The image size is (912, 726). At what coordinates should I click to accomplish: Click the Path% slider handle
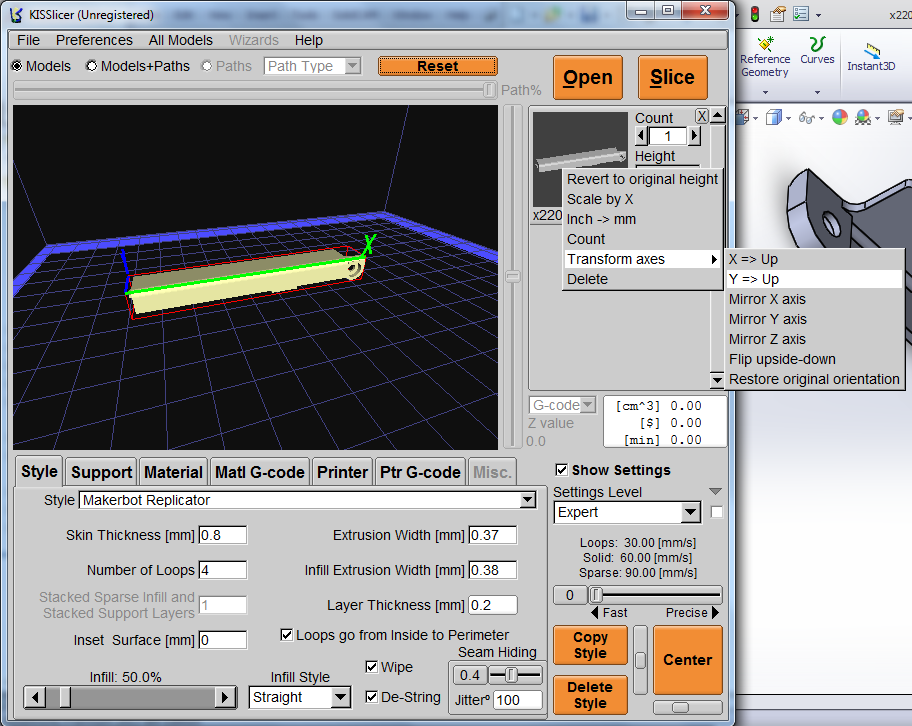click(489, 90)
